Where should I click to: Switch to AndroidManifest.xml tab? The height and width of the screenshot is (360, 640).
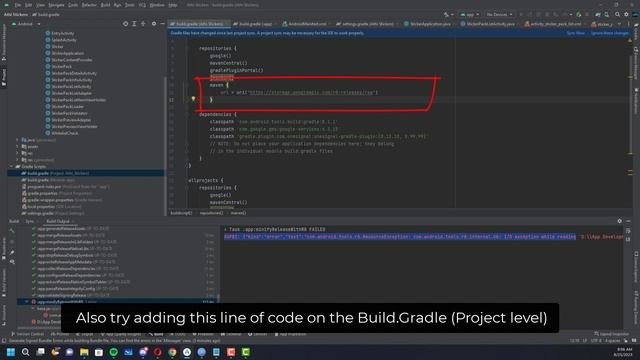coord(305,24)
